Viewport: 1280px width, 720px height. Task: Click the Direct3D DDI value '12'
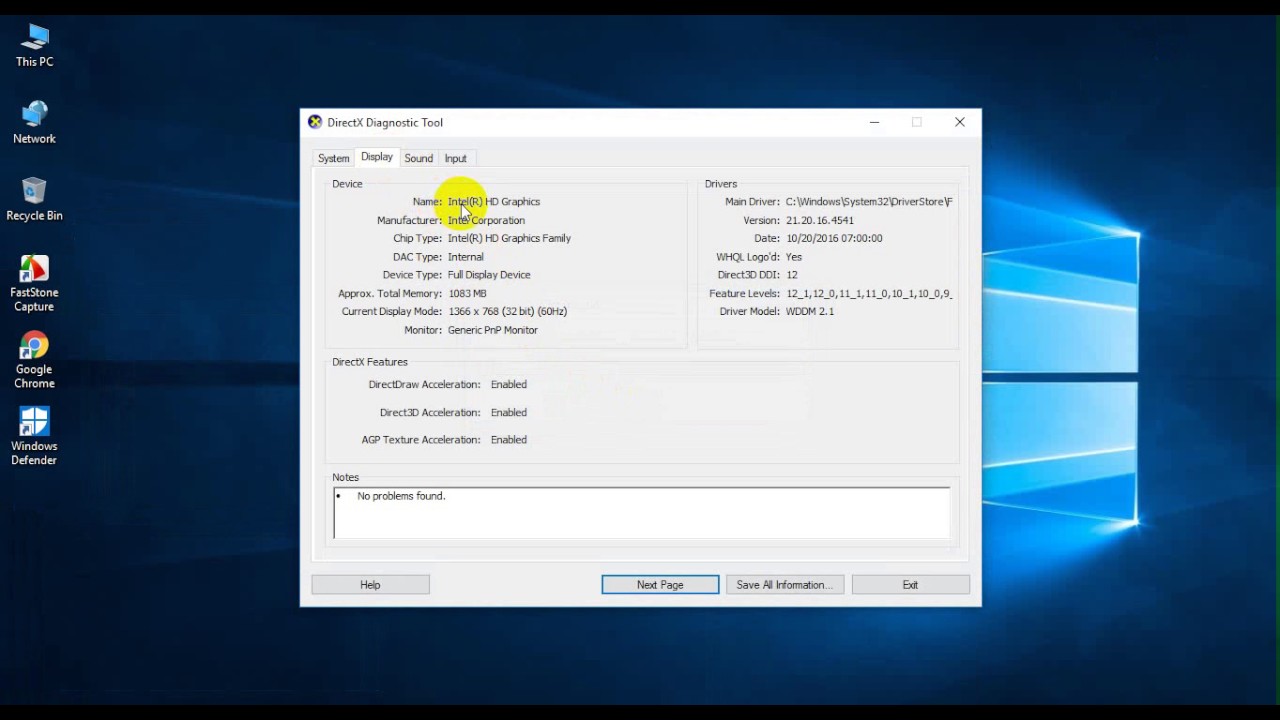pos(792,275)
